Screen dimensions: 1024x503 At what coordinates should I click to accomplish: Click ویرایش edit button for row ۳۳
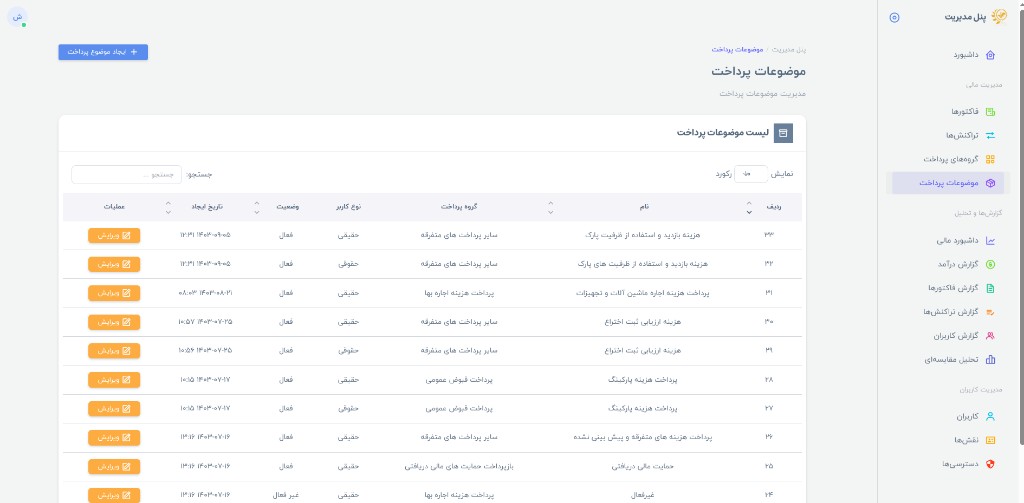pyautogui.click(x=114, y=235)
